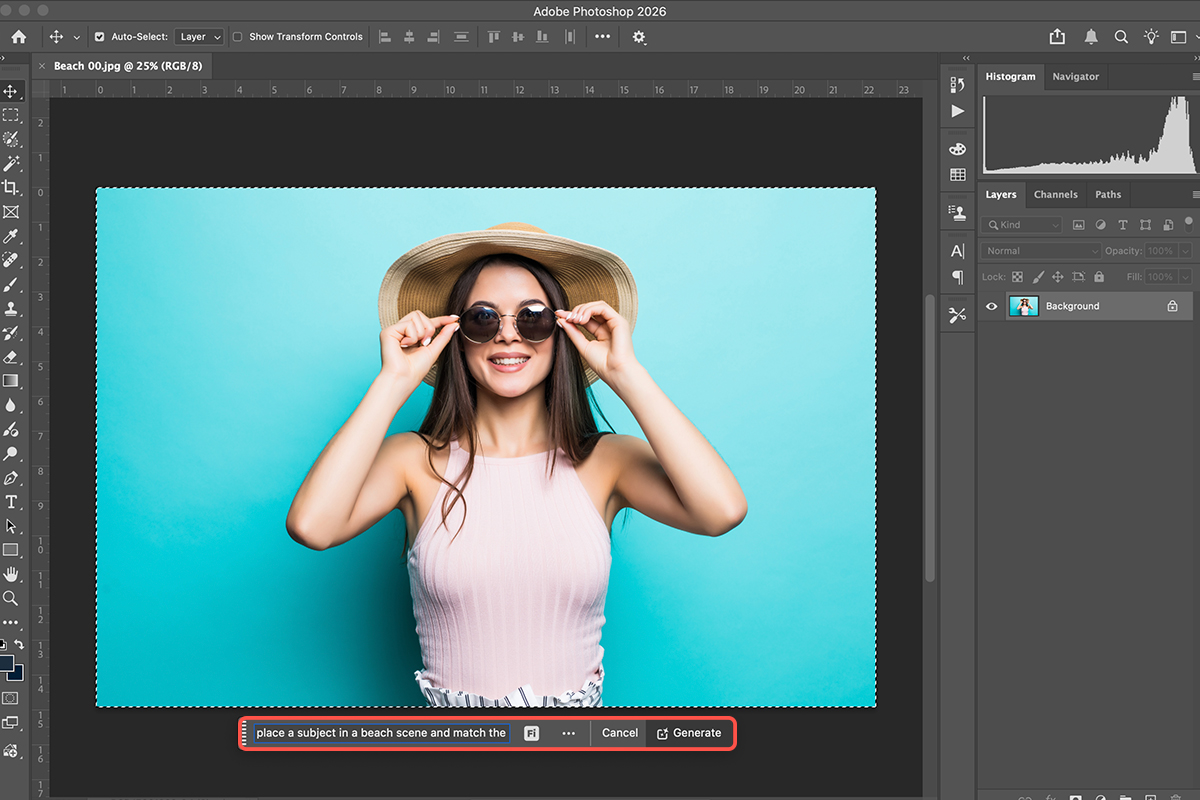The width and height of the screenshot is (1200, 800).
Task: Click the Home icon in options bar
Action: click(x=19, y=37)
